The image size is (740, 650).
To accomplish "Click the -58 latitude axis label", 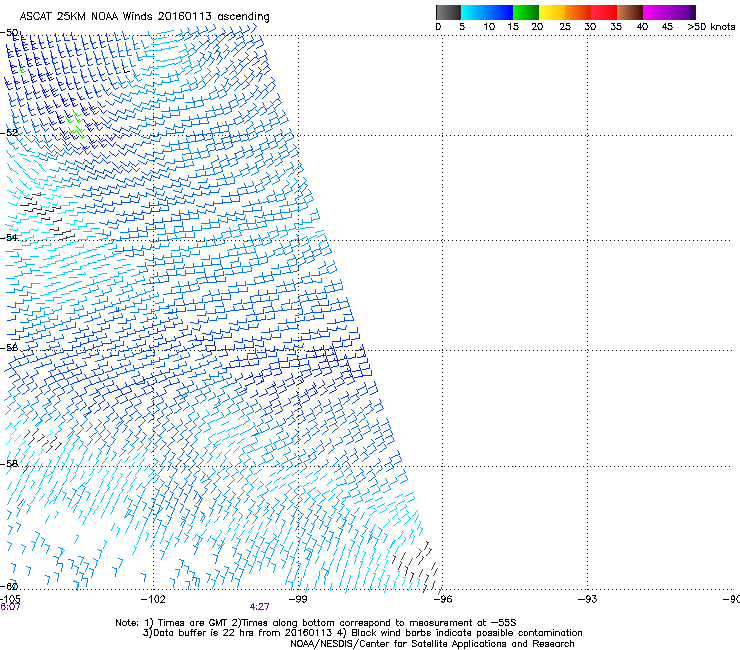I will (x=8, y=464).
